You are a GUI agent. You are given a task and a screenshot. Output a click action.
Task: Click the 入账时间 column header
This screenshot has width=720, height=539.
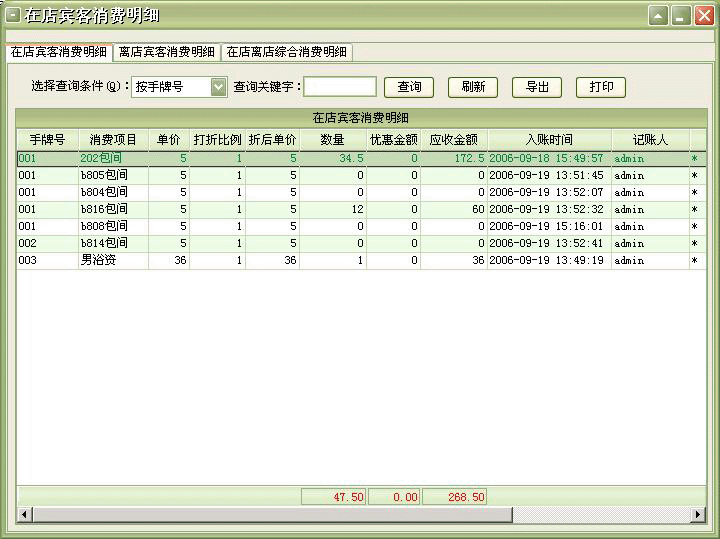click(549, 140)
